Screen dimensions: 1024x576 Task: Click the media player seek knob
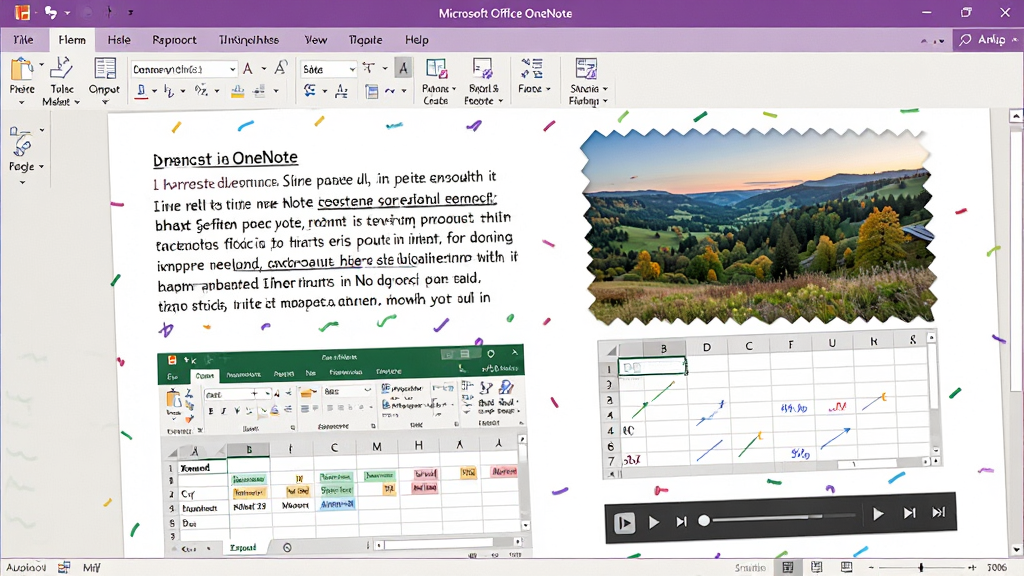[704, 520]
